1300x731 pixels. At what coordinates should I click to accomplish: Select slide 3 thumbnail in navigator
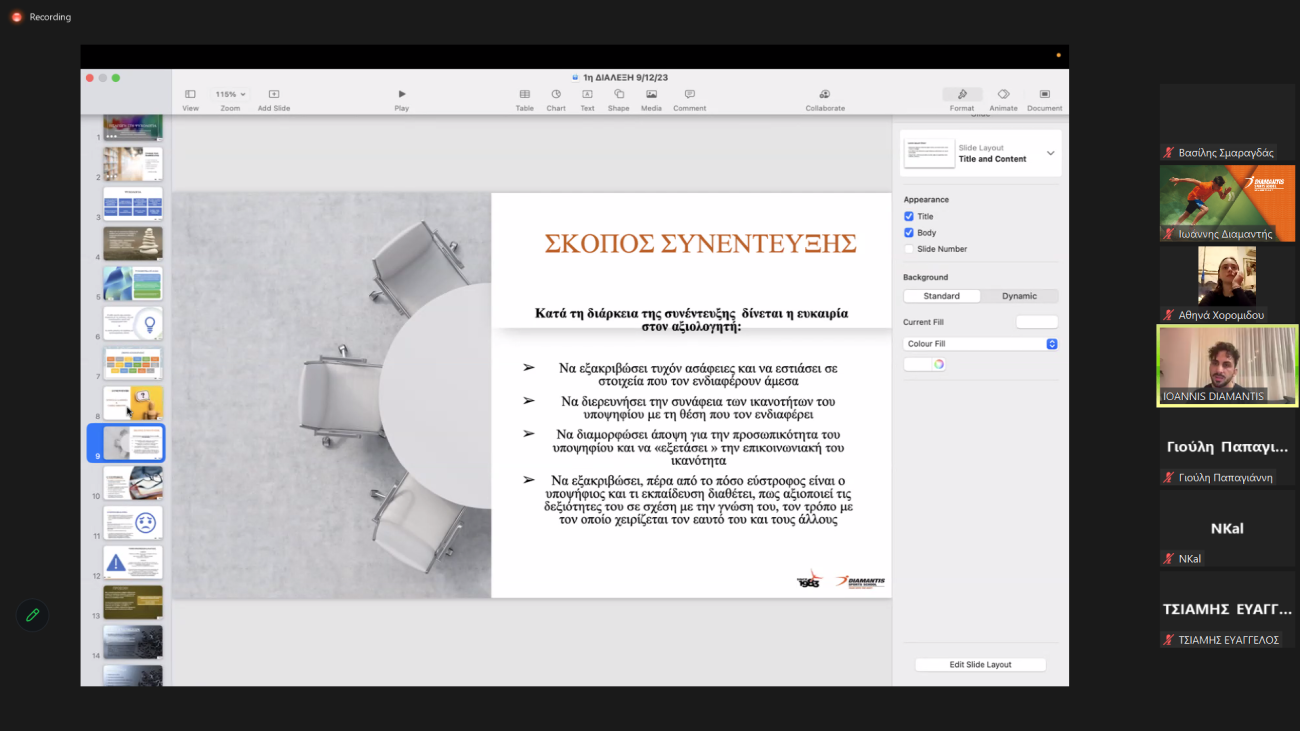coord(133,204)
